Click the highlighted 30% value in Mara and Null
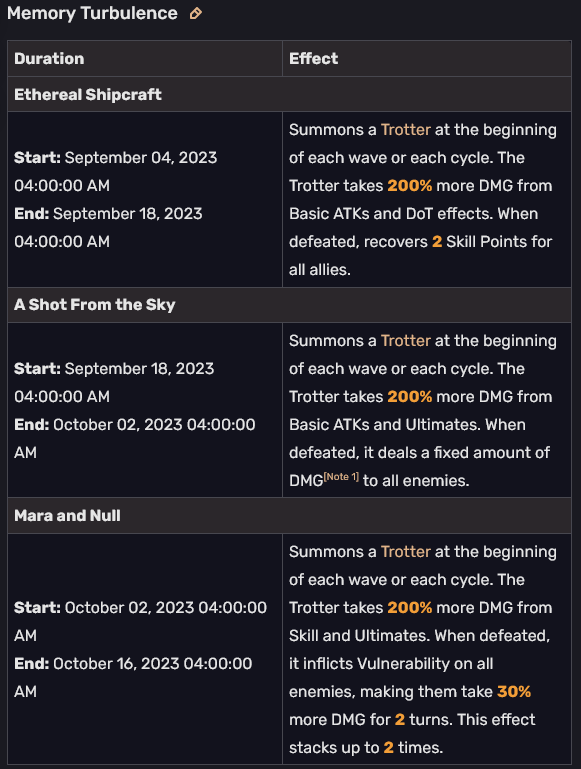The width and height of the screenshot is (581, 769). (514, 692)
